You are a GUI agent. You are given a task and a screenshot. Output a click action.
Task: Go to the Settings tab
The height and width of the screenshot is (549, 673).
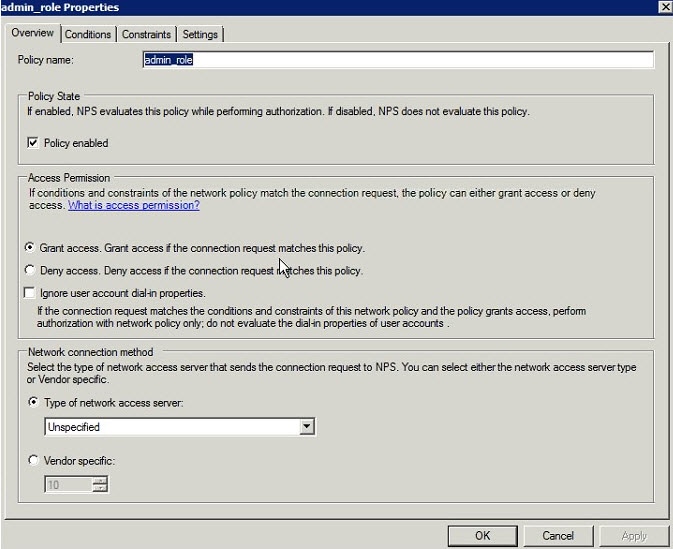tap(200, 34)
